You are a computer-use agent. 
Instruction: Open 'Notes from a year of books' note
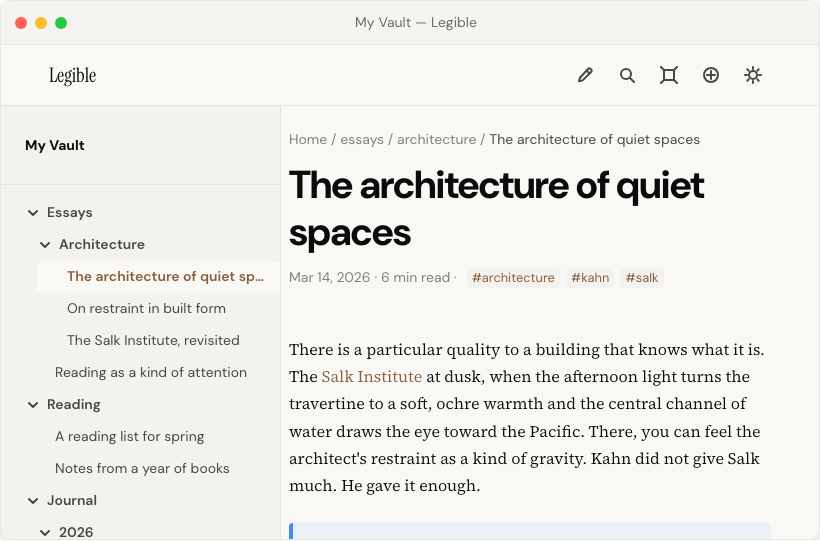pyautogui.click(x=142, y=468)
